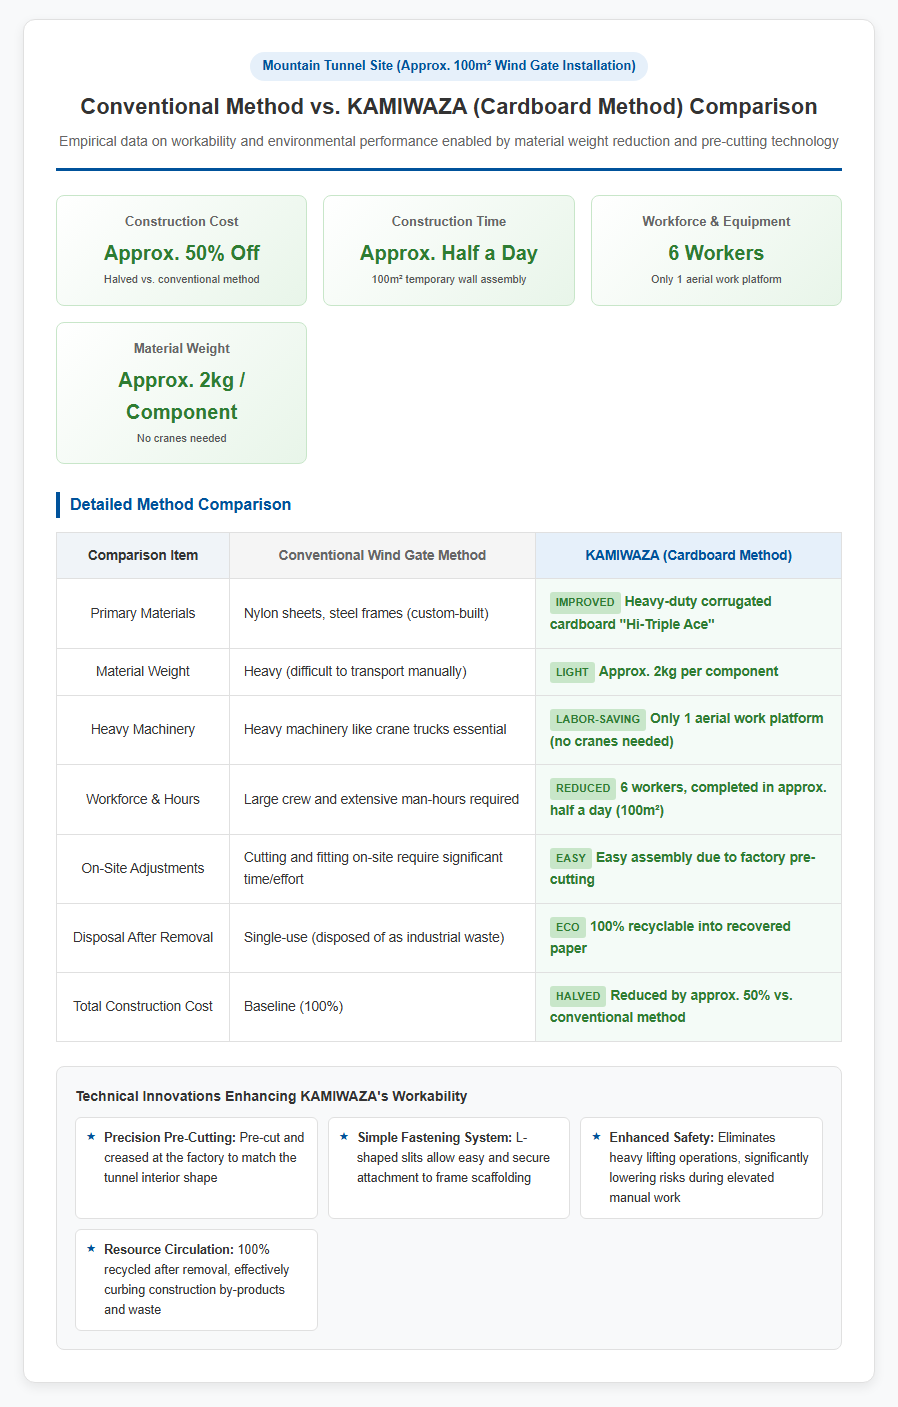The image size is (898, 1407).
Task: Click the 'Construction Cost' card title
Action: [x=182, y=221]
